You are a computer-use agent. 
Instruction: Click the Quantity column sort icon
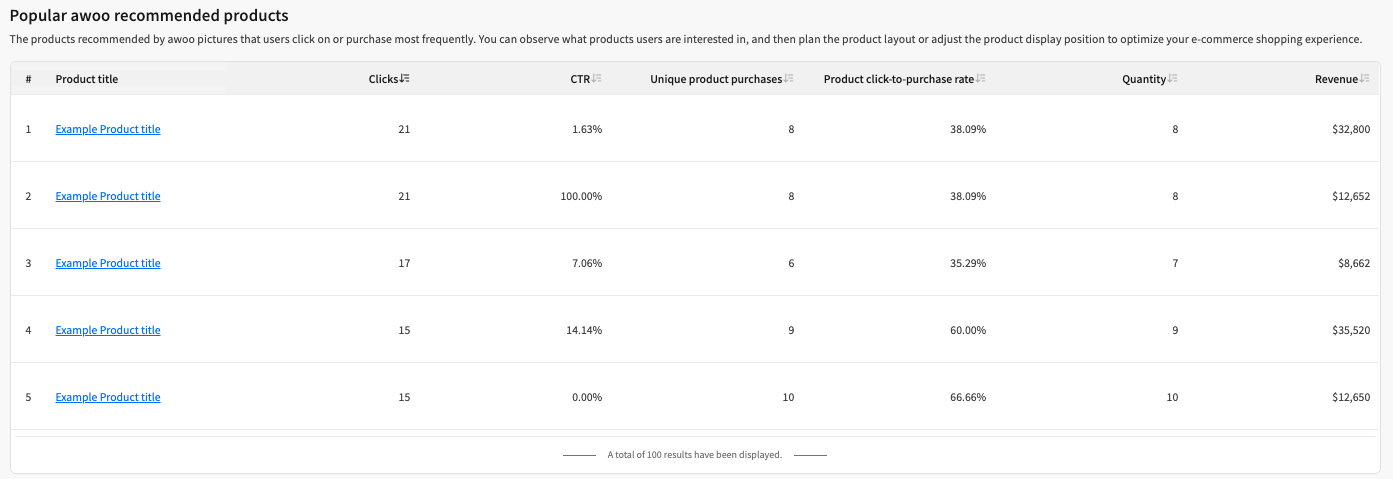pos(1173,79)
